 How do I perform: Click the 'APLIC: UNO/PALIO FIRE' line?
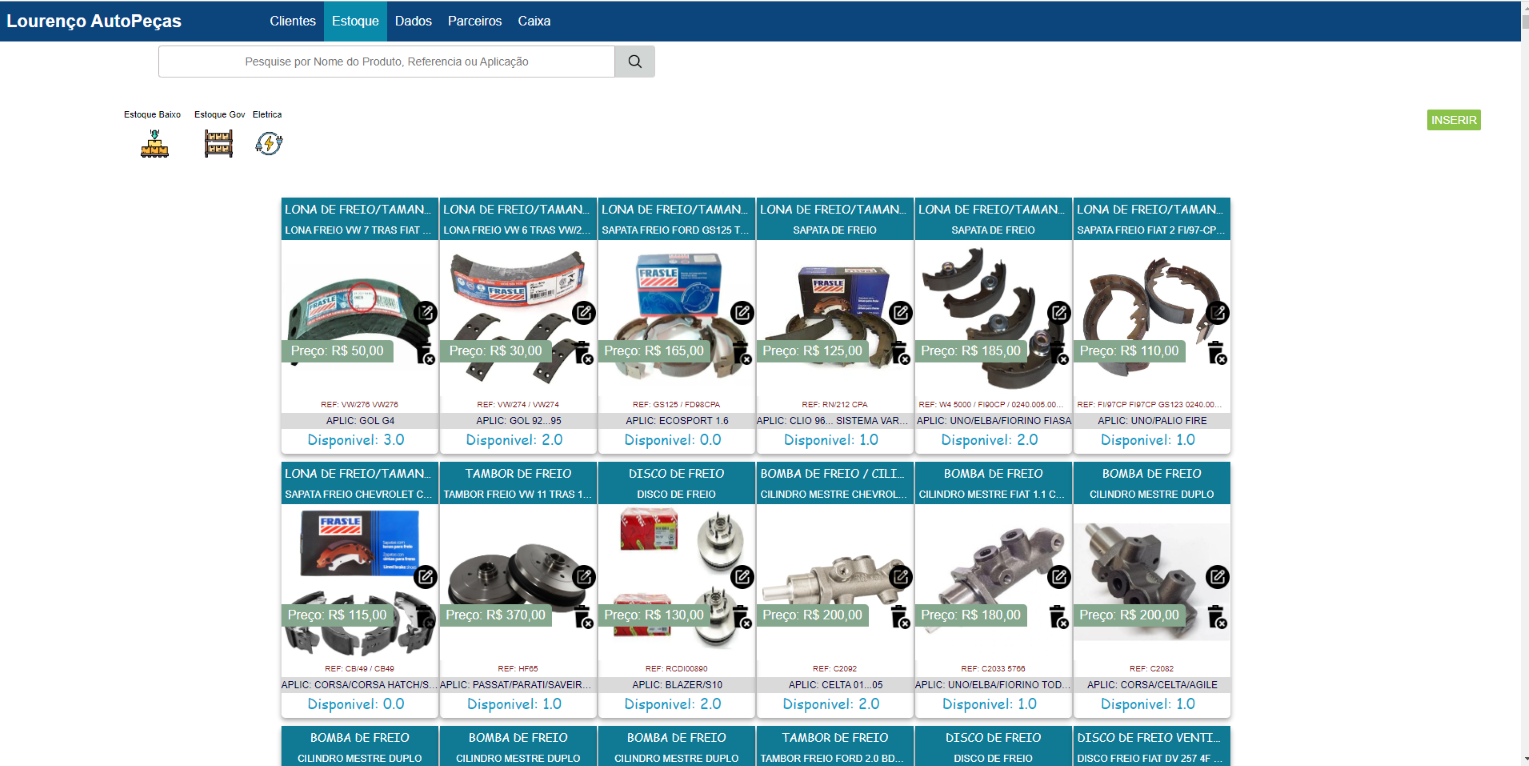tap(1152, 421)
